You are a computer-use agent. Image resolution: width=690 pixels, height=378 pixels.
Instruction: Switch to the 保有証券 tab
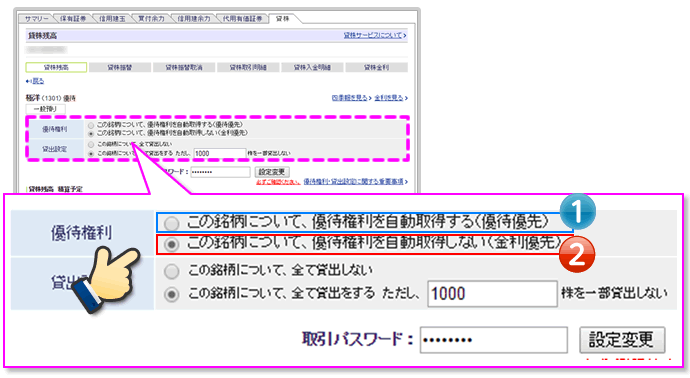[73, 18]
